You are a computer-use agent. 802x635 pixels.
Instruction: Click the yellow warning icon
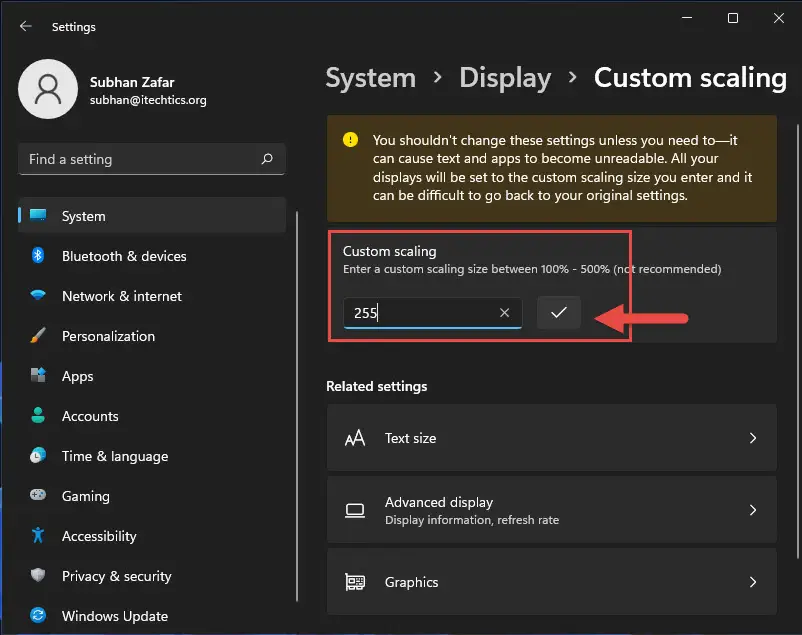click(350, 140)
